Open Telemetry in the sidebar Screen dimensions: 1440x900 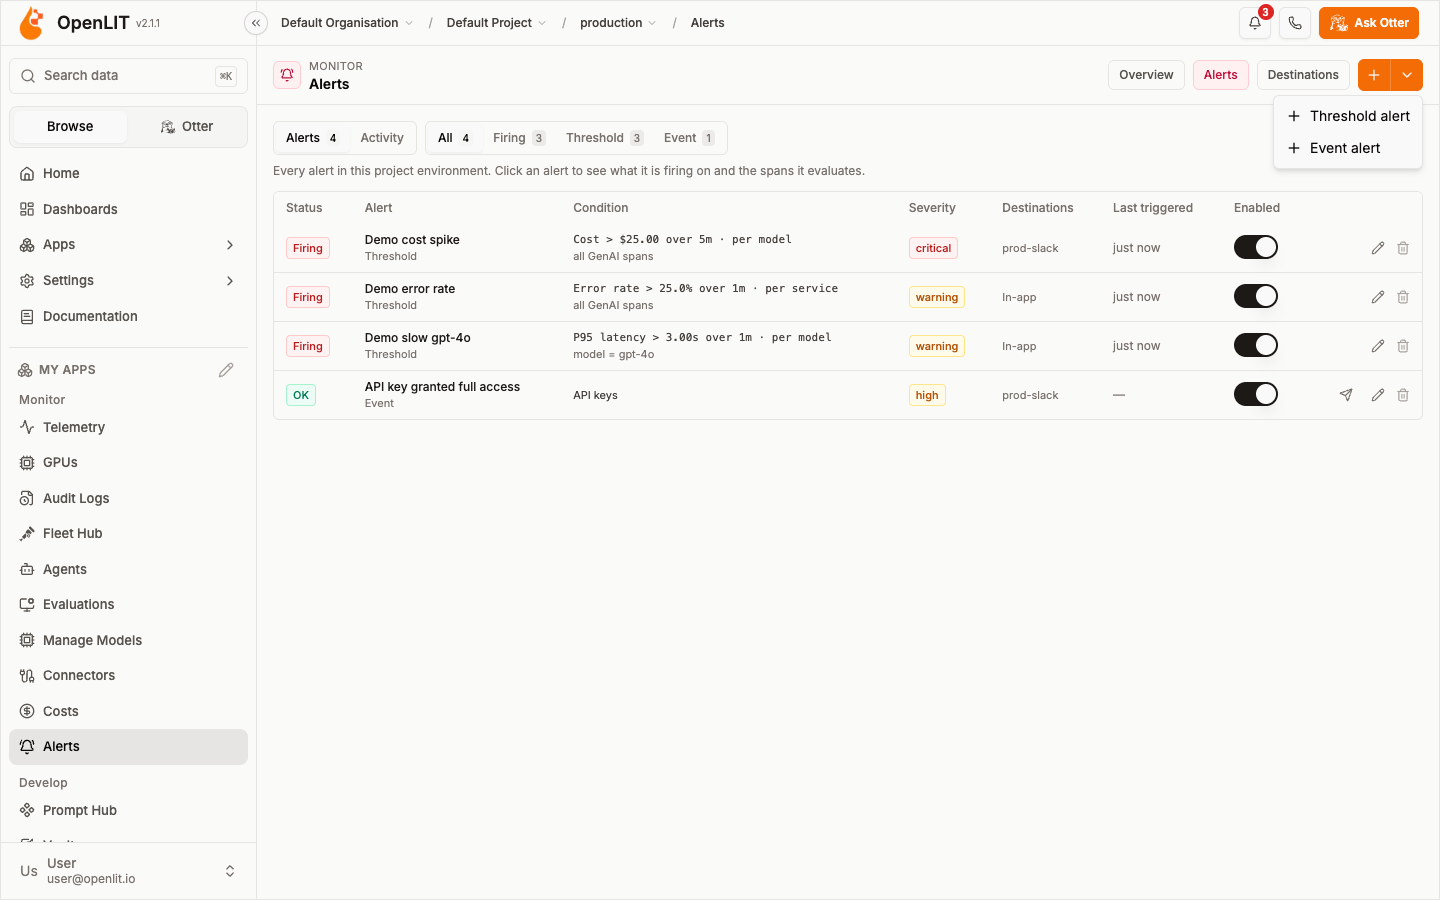point(128,427)
